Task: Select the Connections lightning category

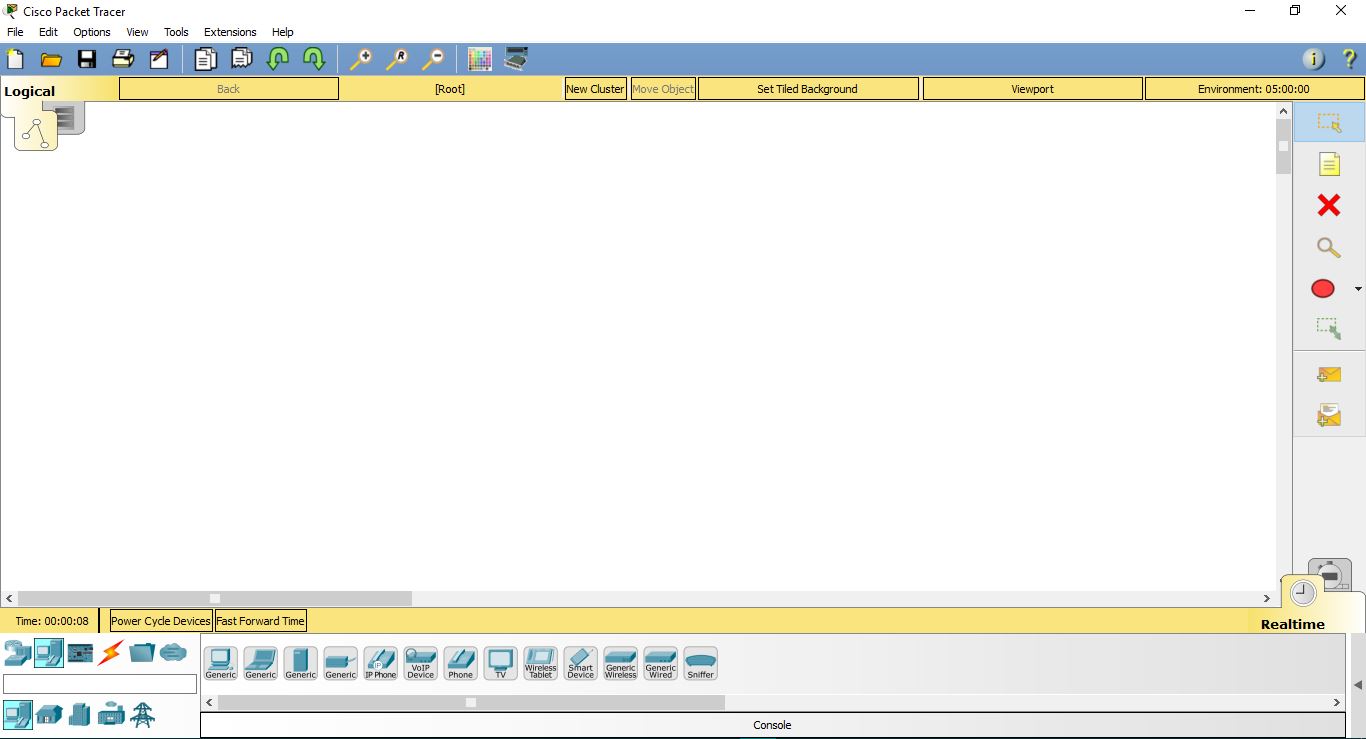Action: pyautogui.click(x=111, y=654)
